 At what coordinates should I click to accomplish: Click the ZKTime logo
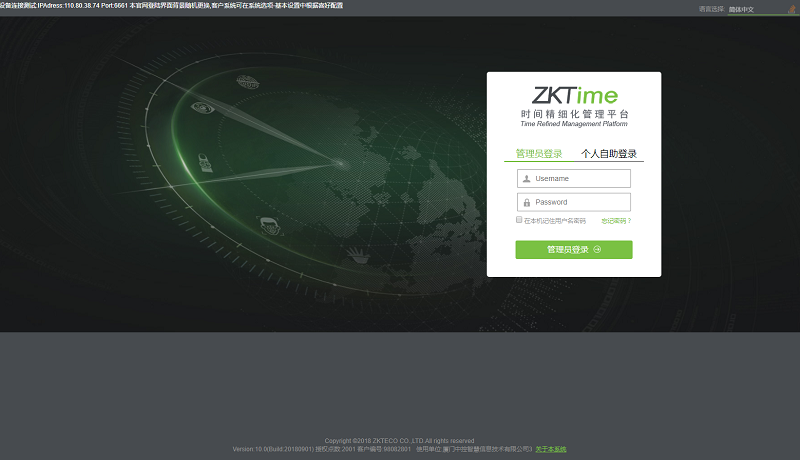tap(574, 95)
